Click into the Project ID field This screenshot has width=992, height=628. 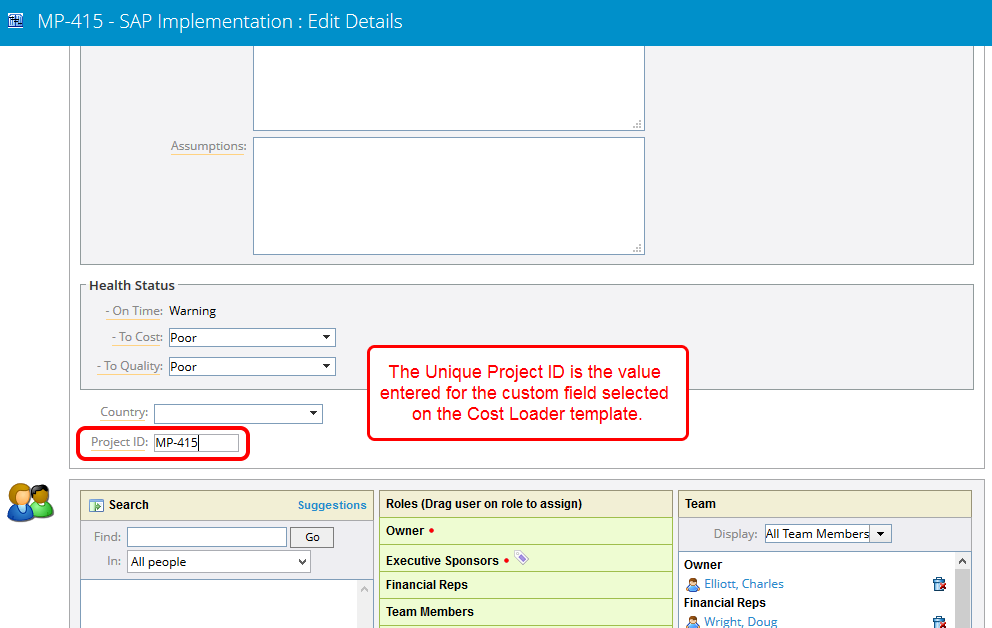[196, 443]
